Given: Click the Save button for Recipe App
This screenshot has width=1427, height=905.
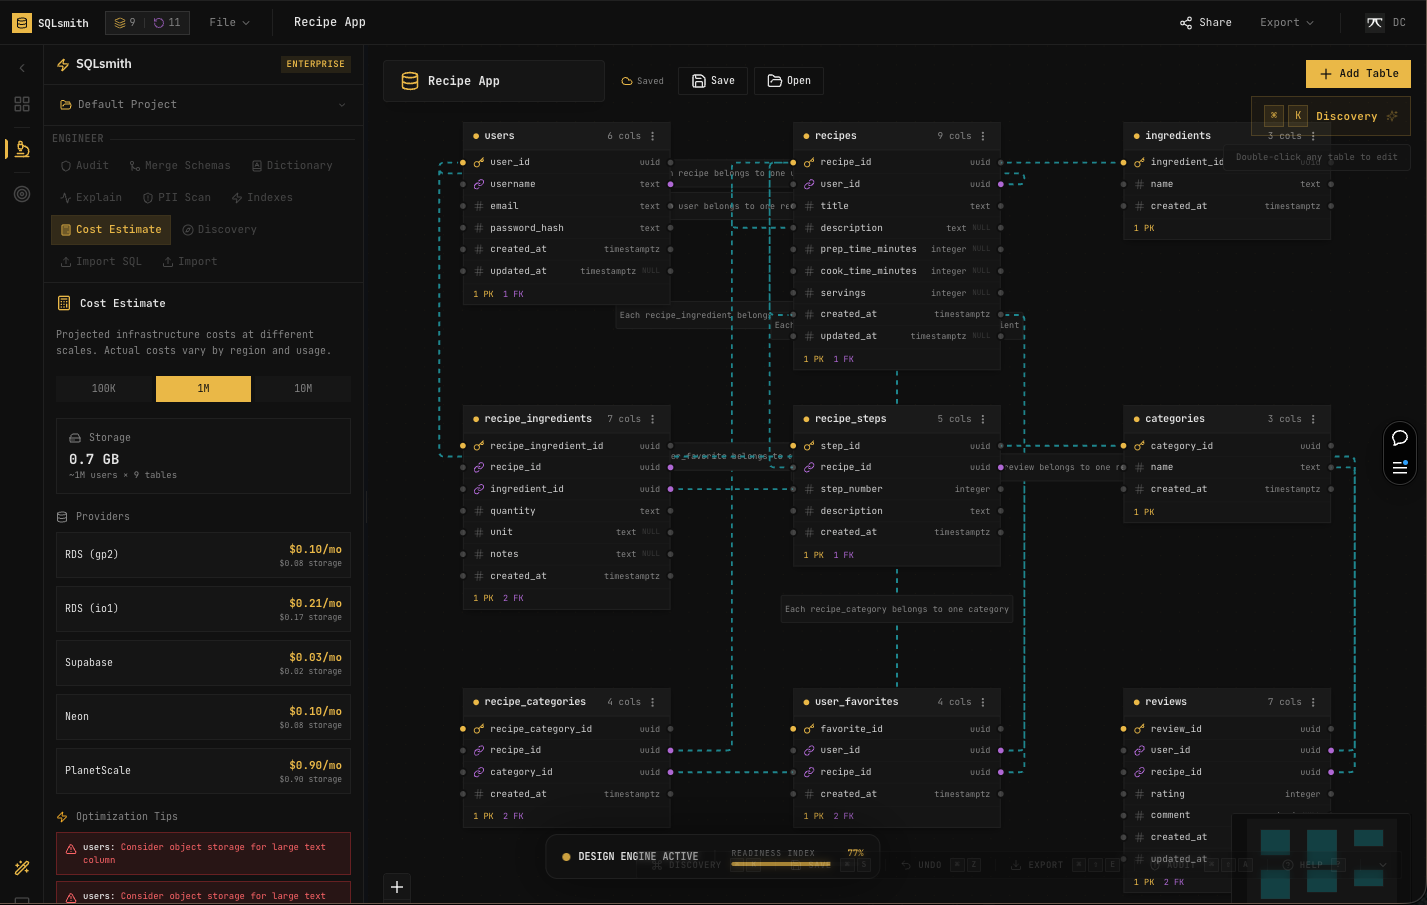Looking at the screenshot, I should point(712,81).
